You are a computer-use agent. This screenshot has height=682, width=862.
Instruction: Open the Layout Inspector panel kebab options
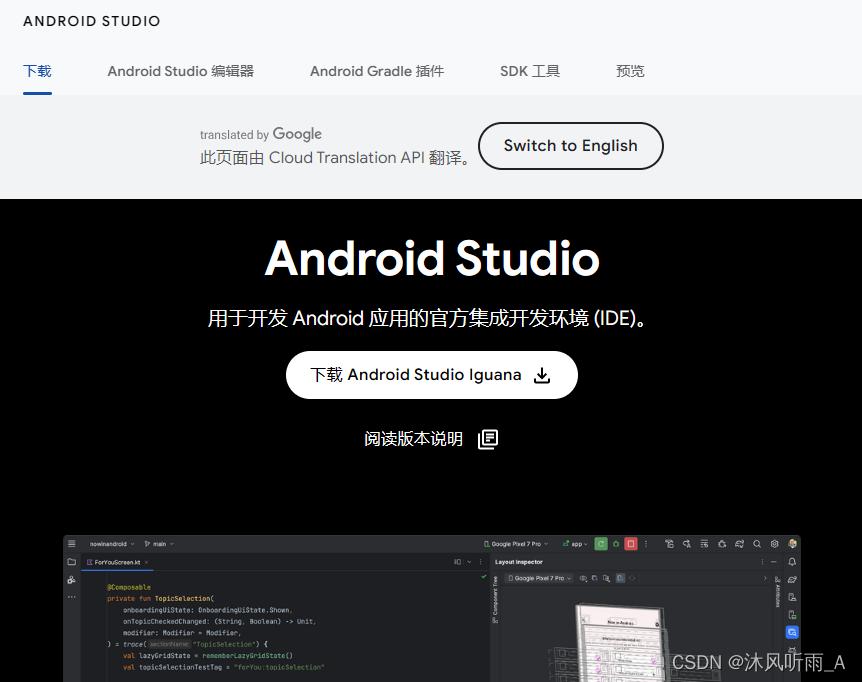(762, 562)
